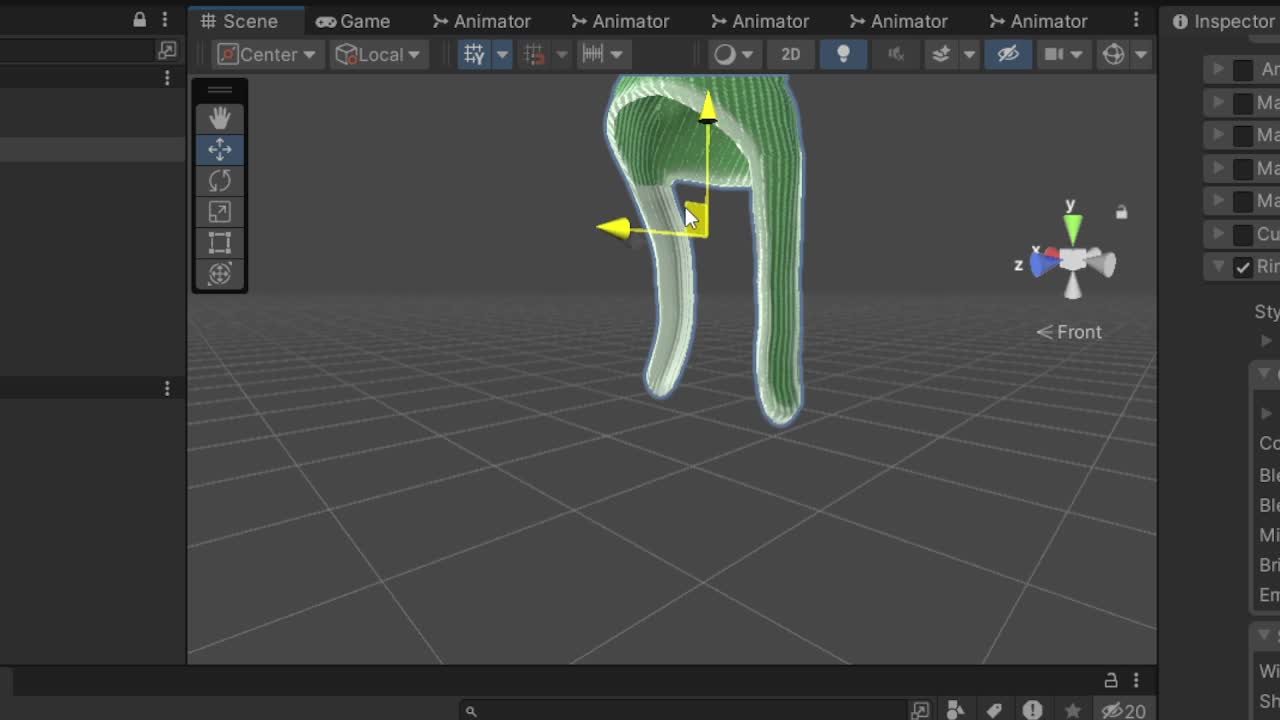The height and width of the screenshot is (720, 1280).
Task: Click the green Y axis gizmo cone
Action: point(1072,227)
